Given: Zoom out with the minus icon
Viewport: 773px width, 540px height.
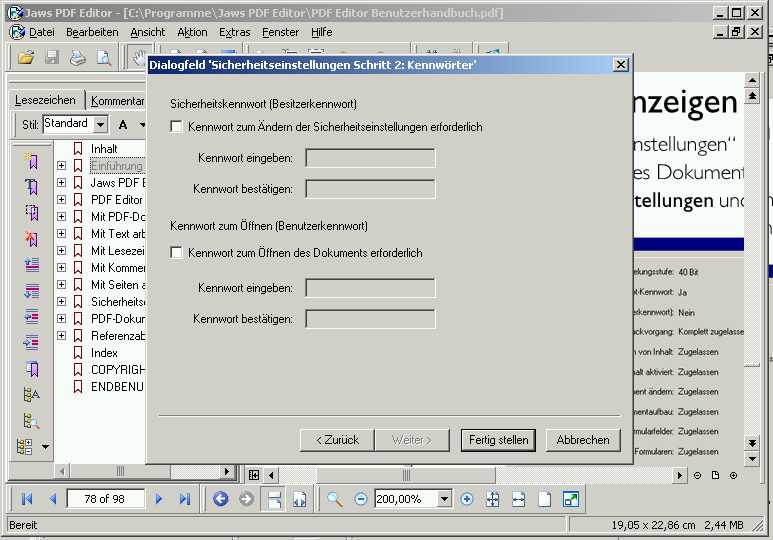Looking at the screenshot, I should (361, 499).
